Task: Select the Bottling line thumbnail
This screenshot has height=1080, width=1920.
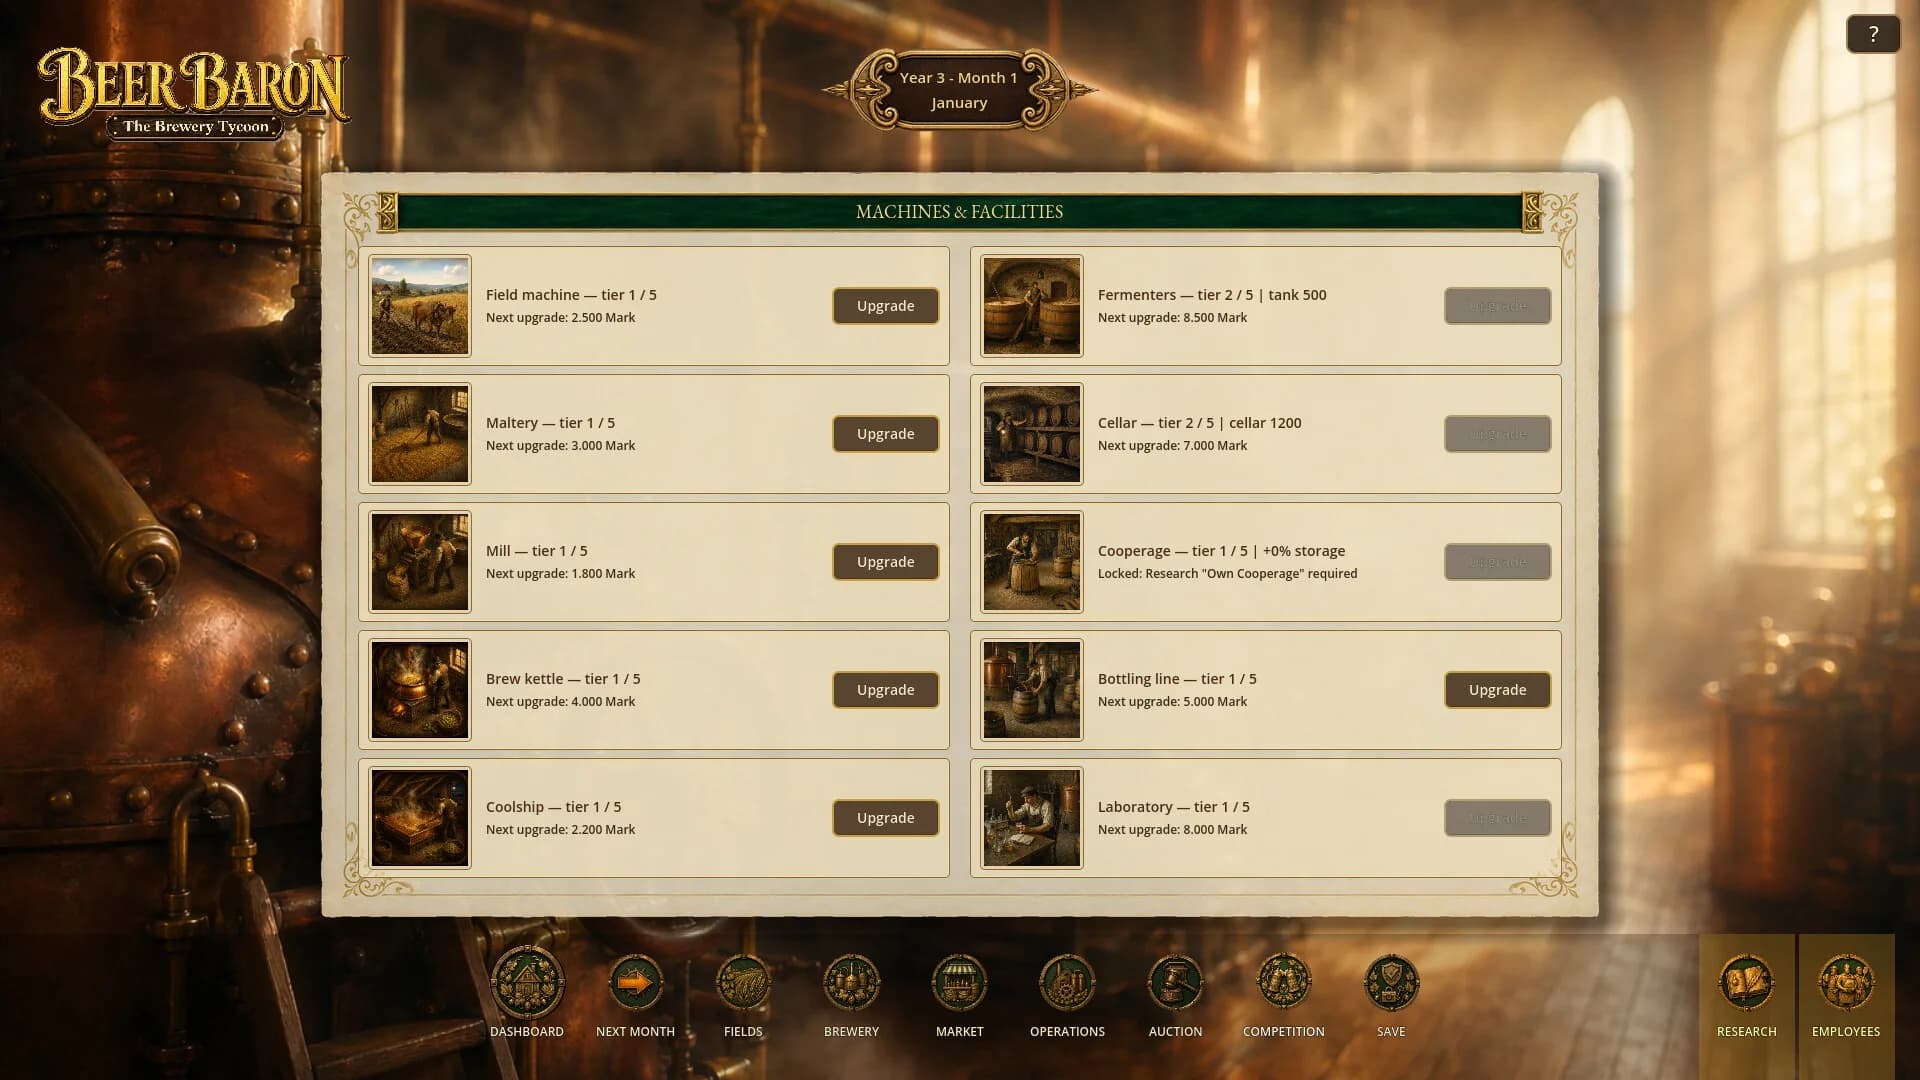Action: (x=1032, y=690)
